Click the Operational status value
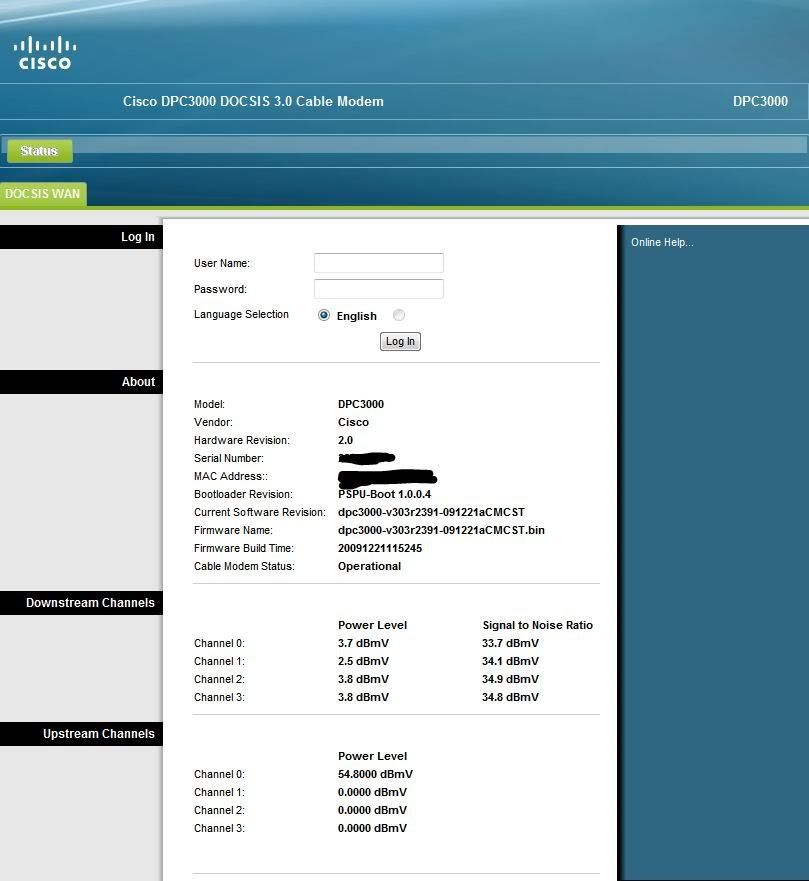 [369, 566]
